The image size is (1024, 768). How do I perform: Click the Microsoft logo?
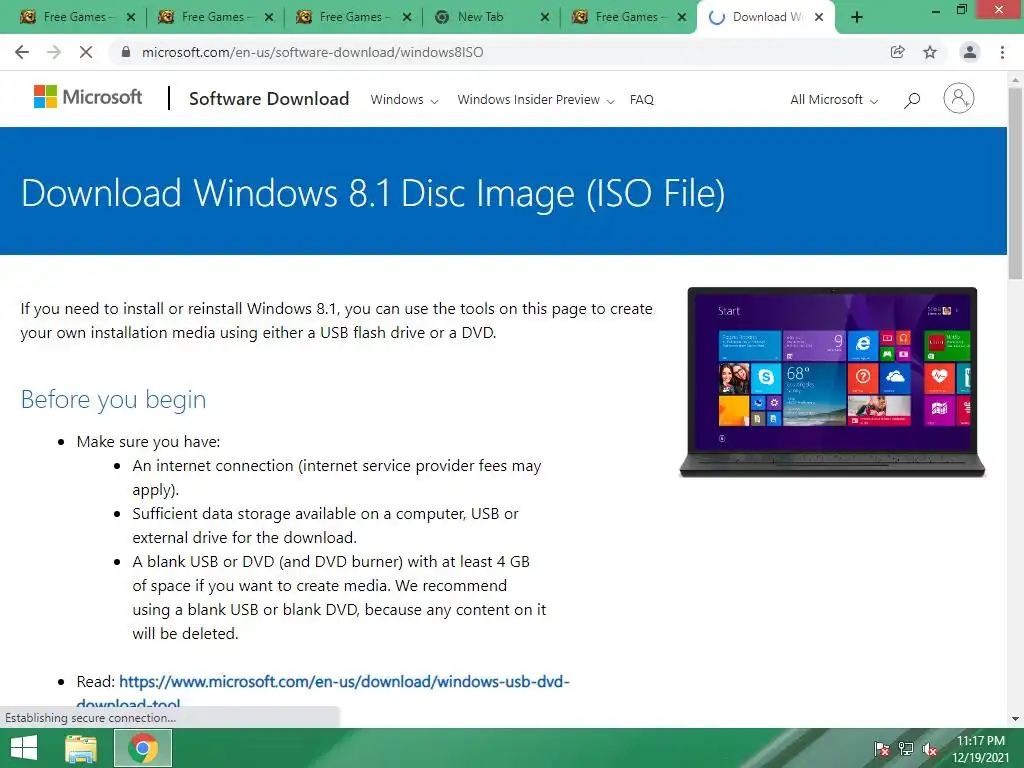point(88,97)
